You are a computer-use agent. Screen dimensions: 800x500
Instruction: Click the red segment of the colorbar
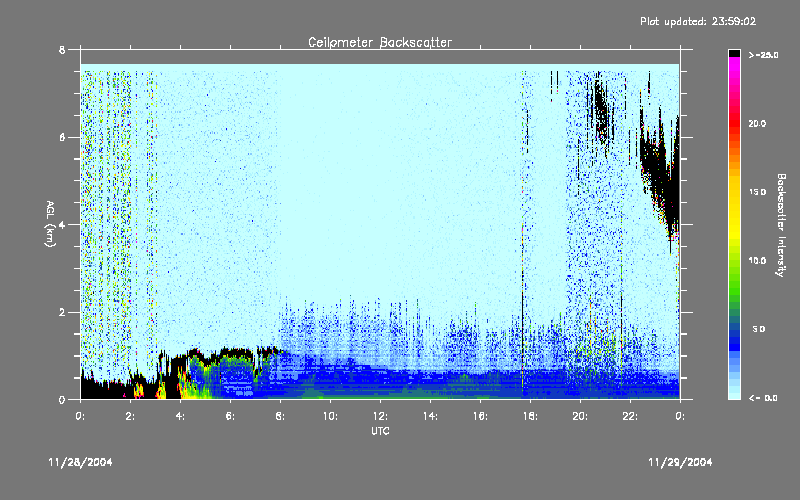point(734,122)
